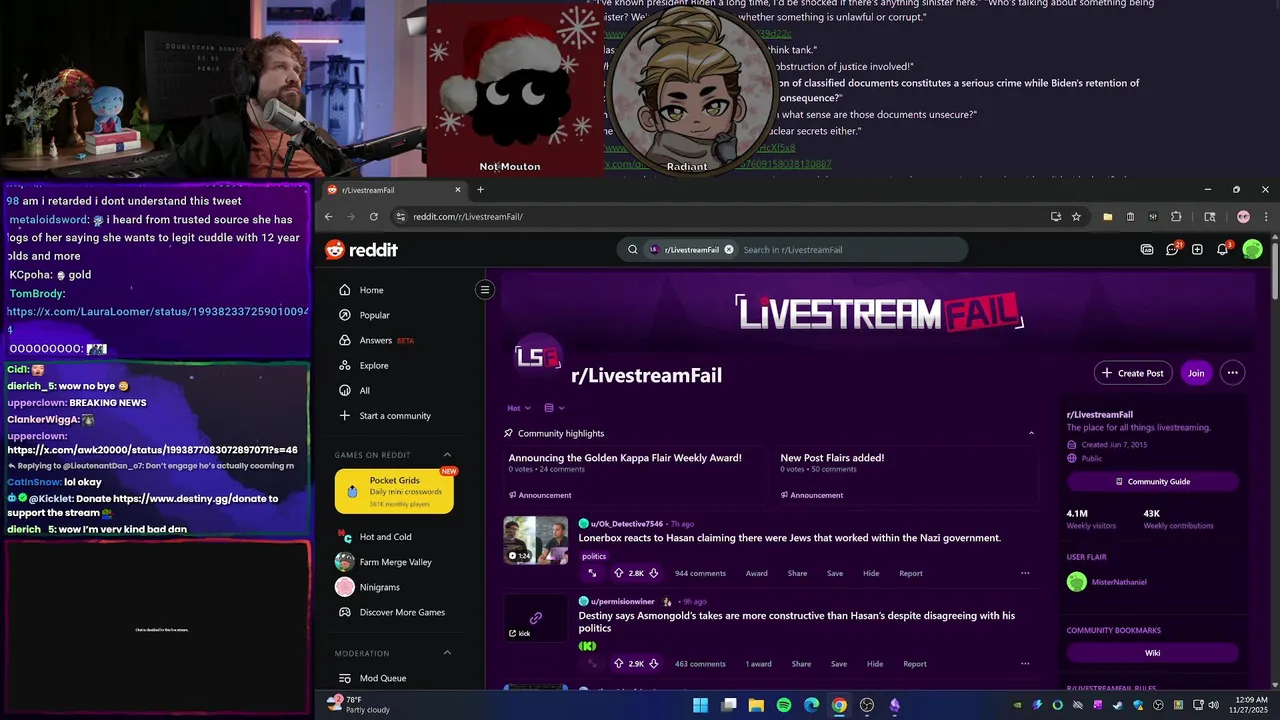Join the r/LivestreamFail community
1280x720 pixels.
[x=1196, y=373]
